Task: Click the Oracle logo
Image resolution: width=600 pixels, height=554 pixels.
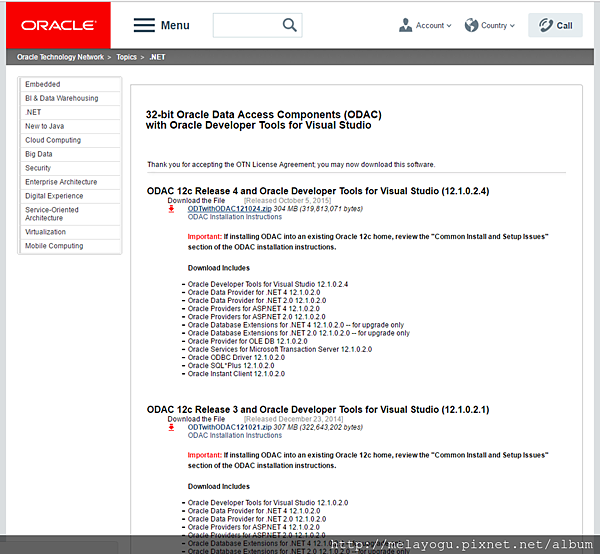Action: 58,25
